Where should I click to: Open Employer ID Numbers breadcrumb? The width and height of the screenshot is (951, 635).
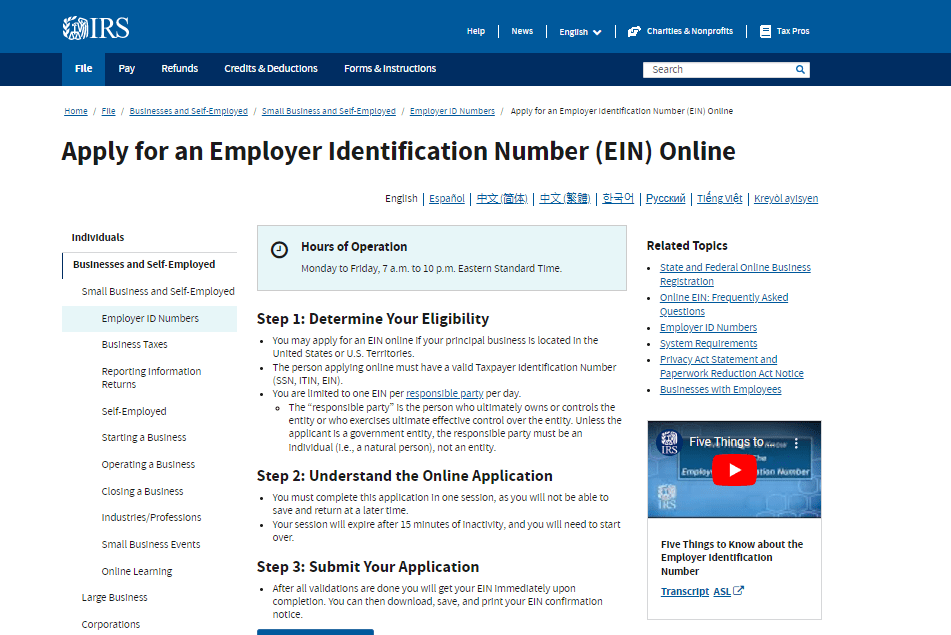click(452, 111)
